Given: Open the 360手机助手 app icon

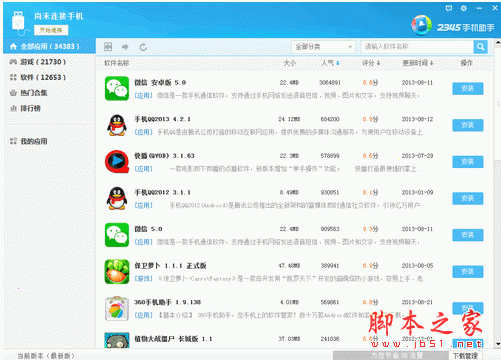Looking at the screenshot, I should click(x=117, y=308).
